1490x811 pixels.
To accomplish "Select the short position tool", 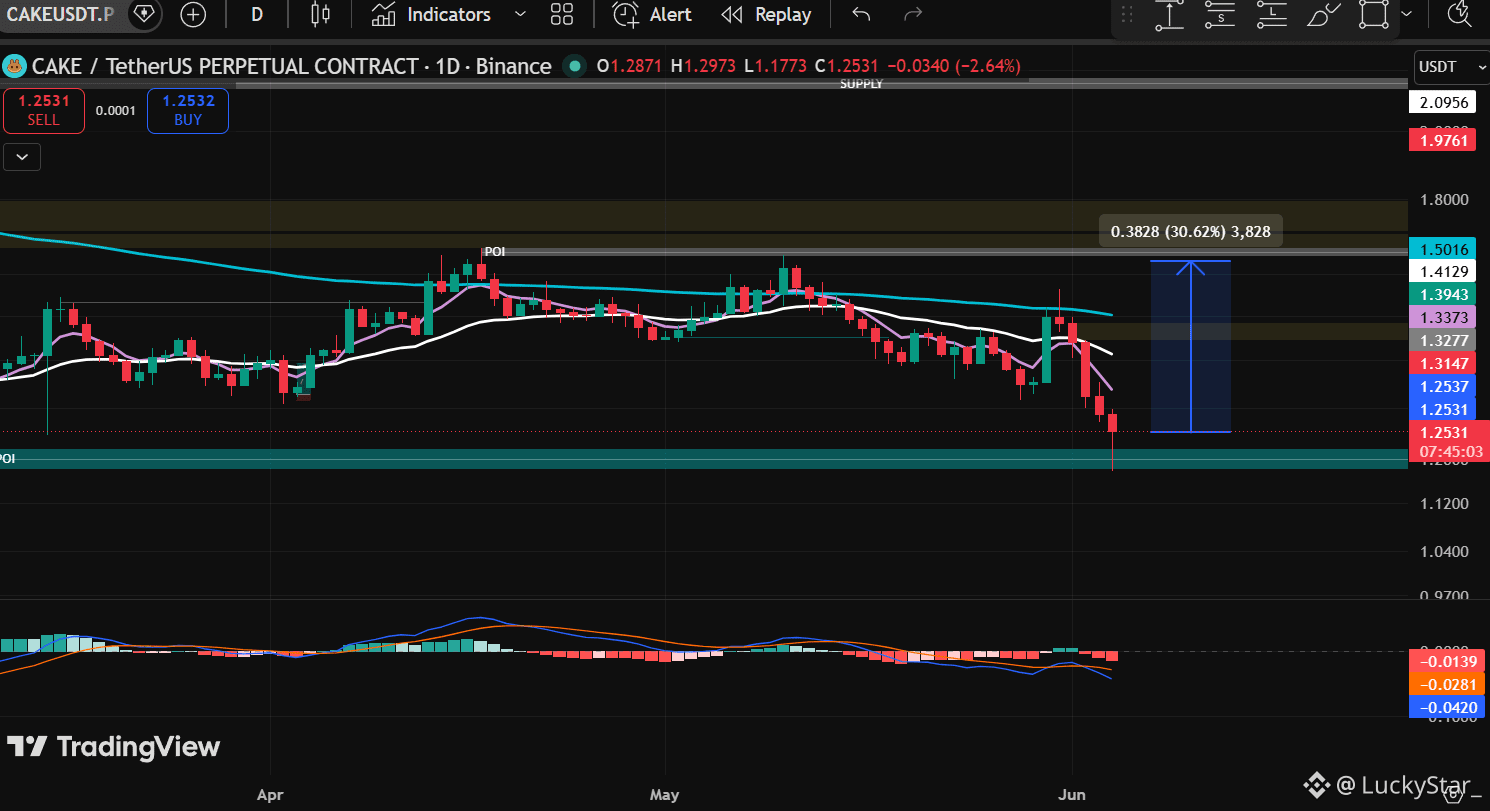I will [1220, 14].
